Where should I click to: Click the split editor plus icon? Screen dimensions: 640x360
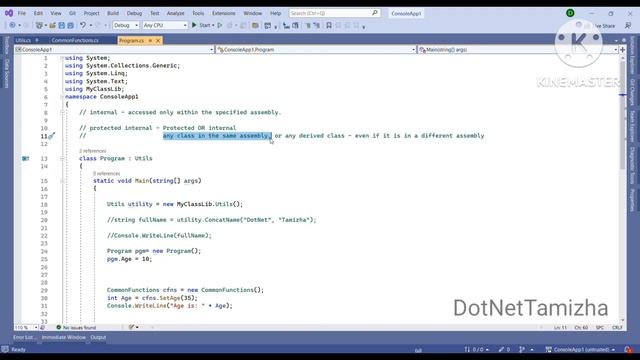[x=622, y=49]
